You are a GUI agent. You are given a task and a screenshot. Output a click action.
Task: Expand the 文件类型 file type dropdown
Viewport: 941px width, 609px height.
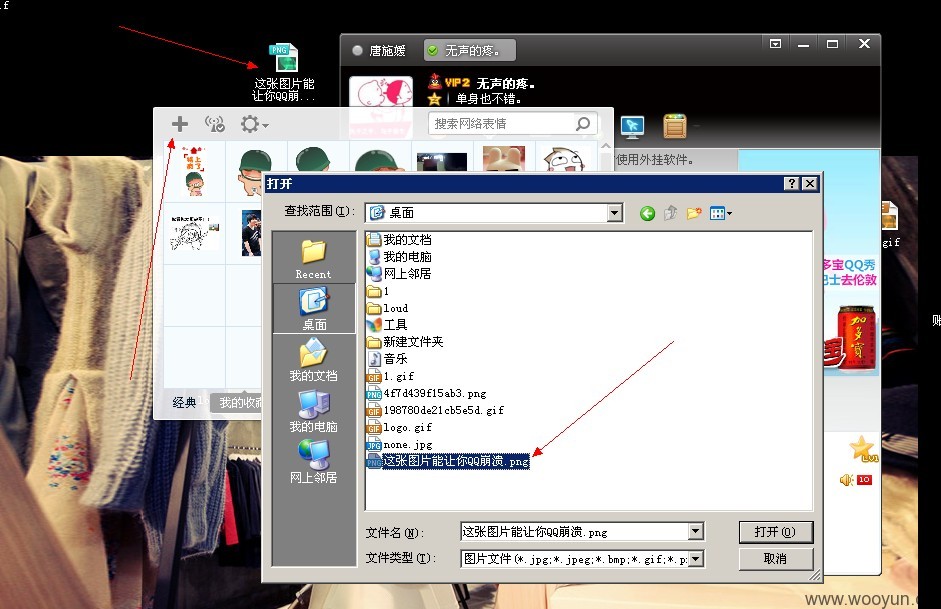coord(696,559)
